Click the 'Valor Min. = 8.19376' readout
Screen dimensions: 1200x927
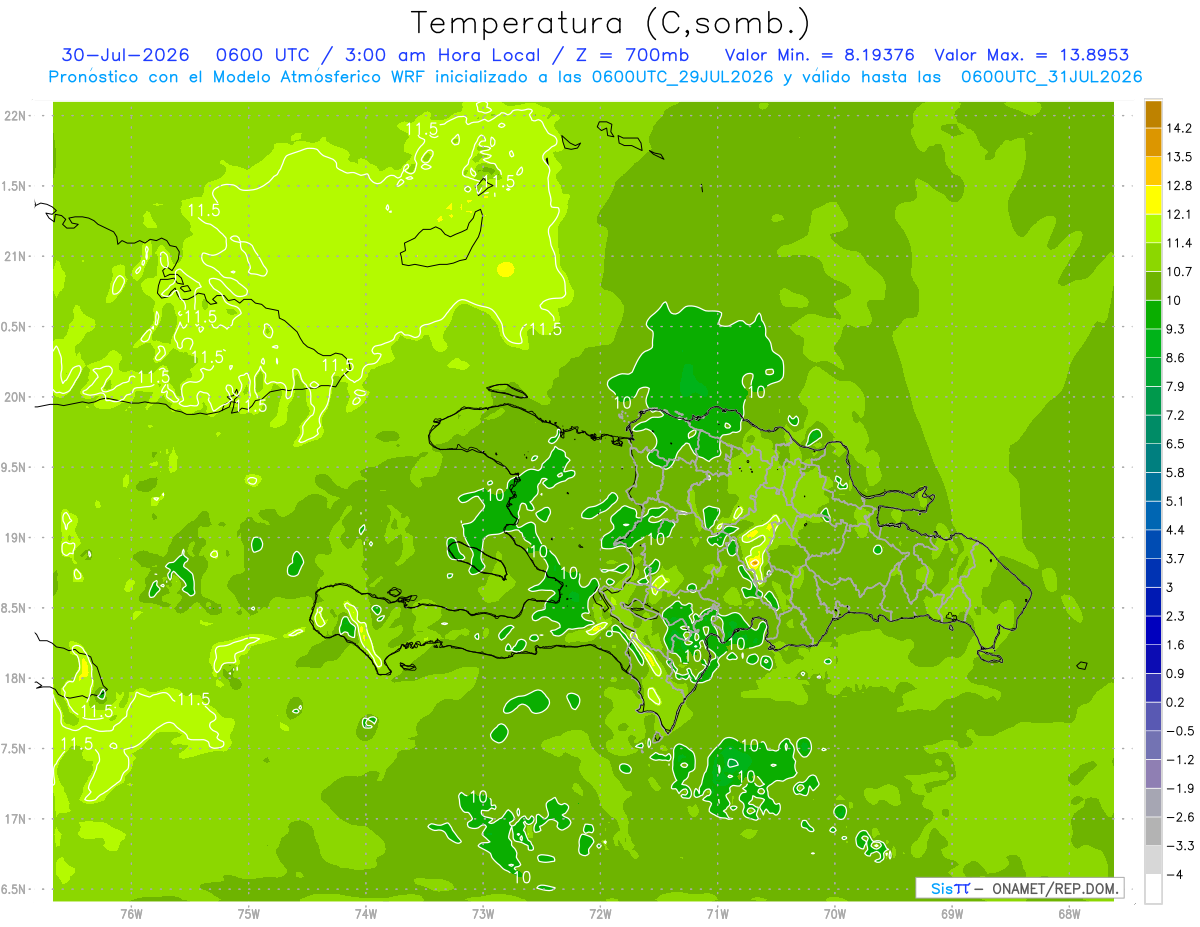coord(820,55)
